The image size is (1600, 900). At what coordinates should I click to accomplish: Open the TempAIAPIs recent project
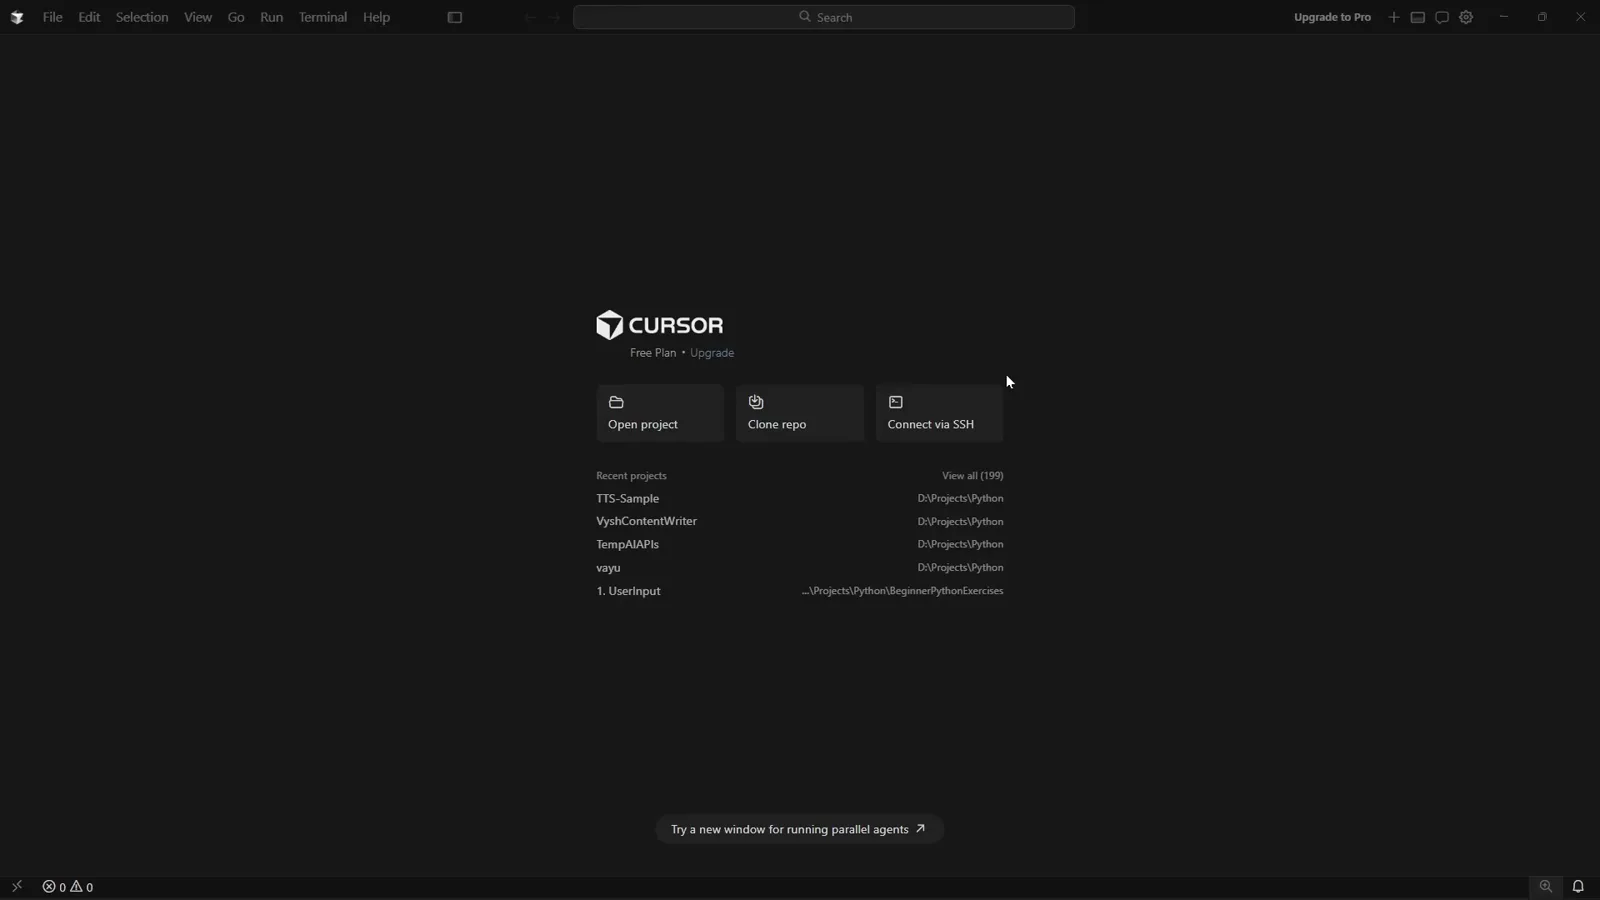(800, 544)
